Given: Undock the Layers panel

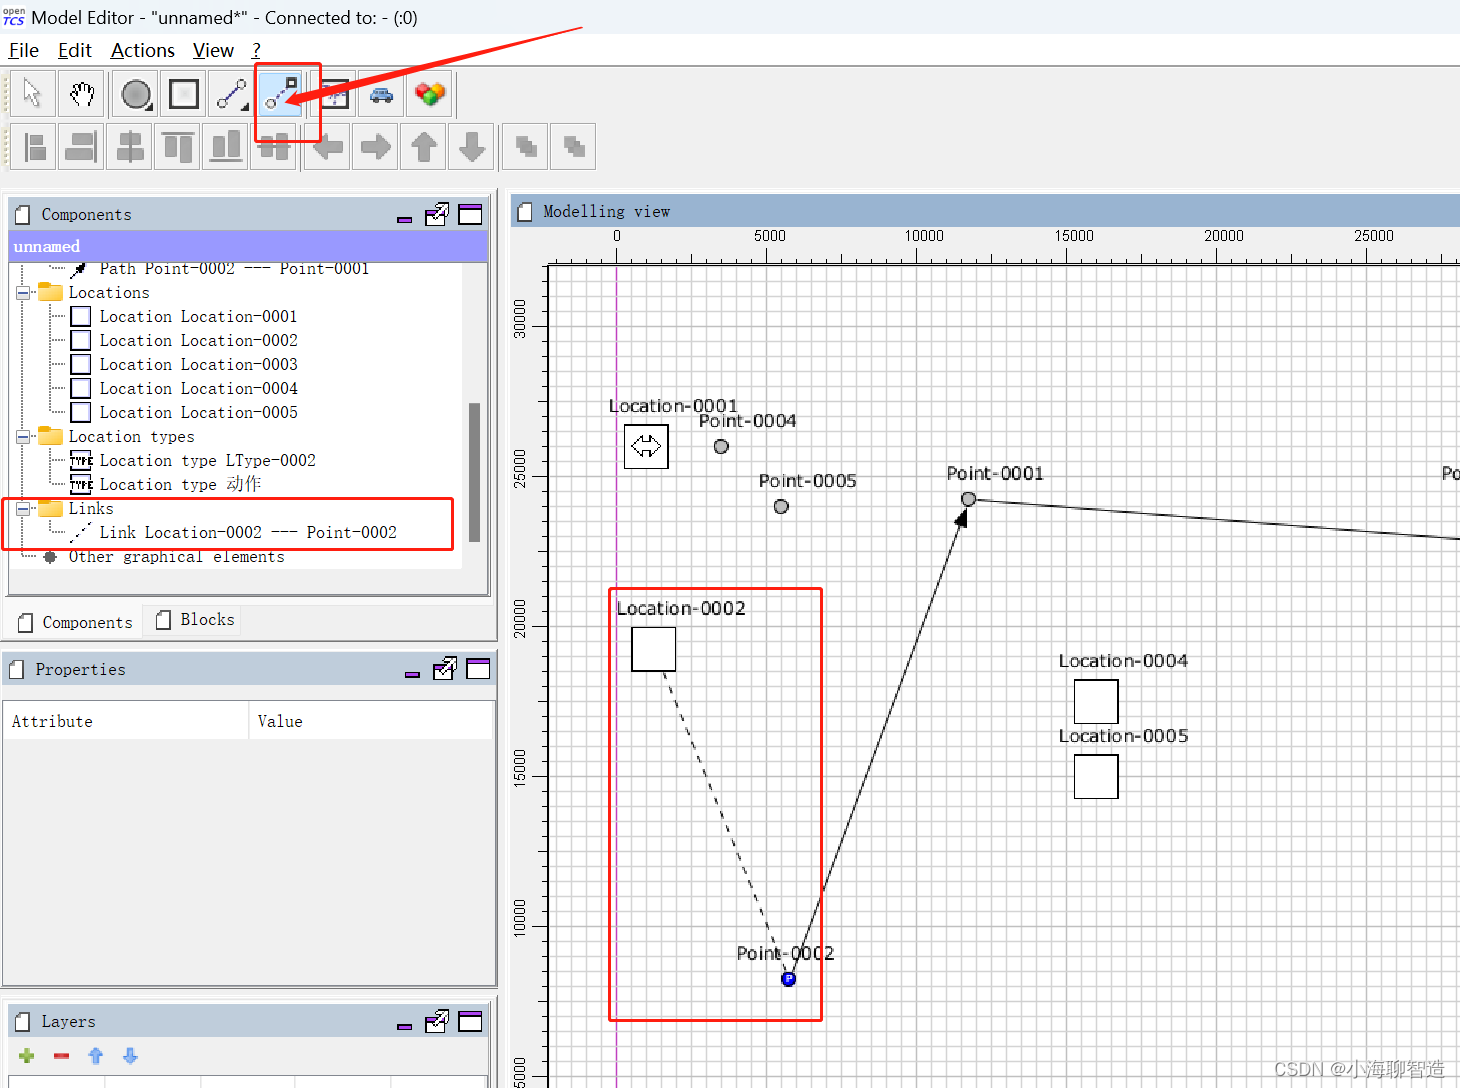Looking at the screenshot, I should [x=437, y=1021].
